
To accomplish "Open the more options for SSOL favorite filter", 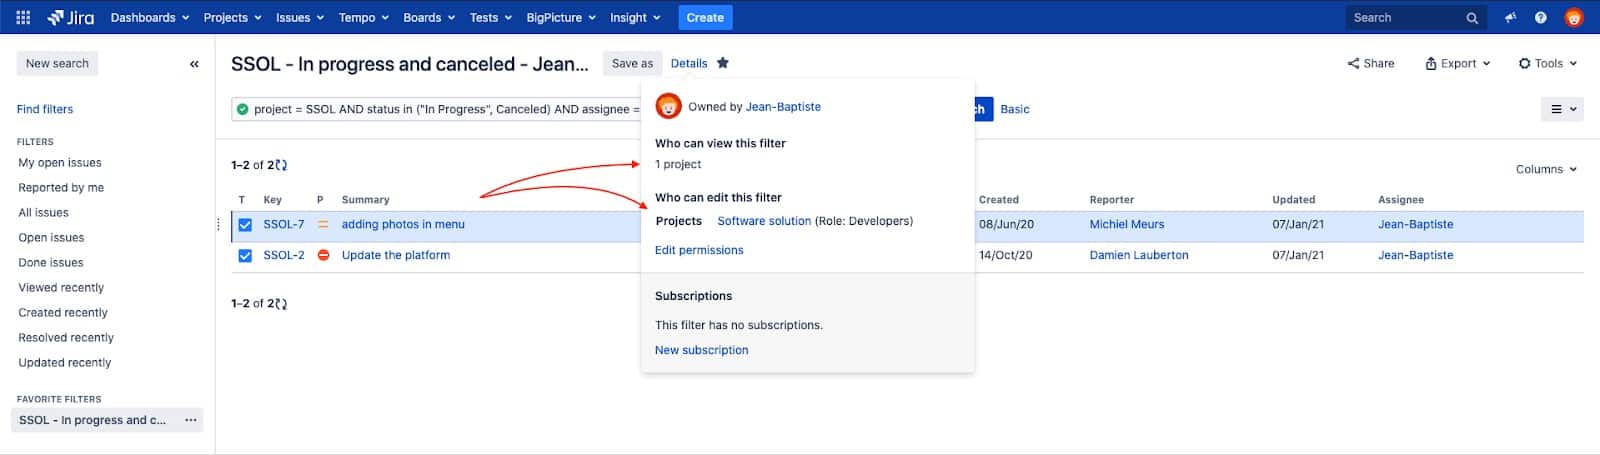I will [191, 420].
